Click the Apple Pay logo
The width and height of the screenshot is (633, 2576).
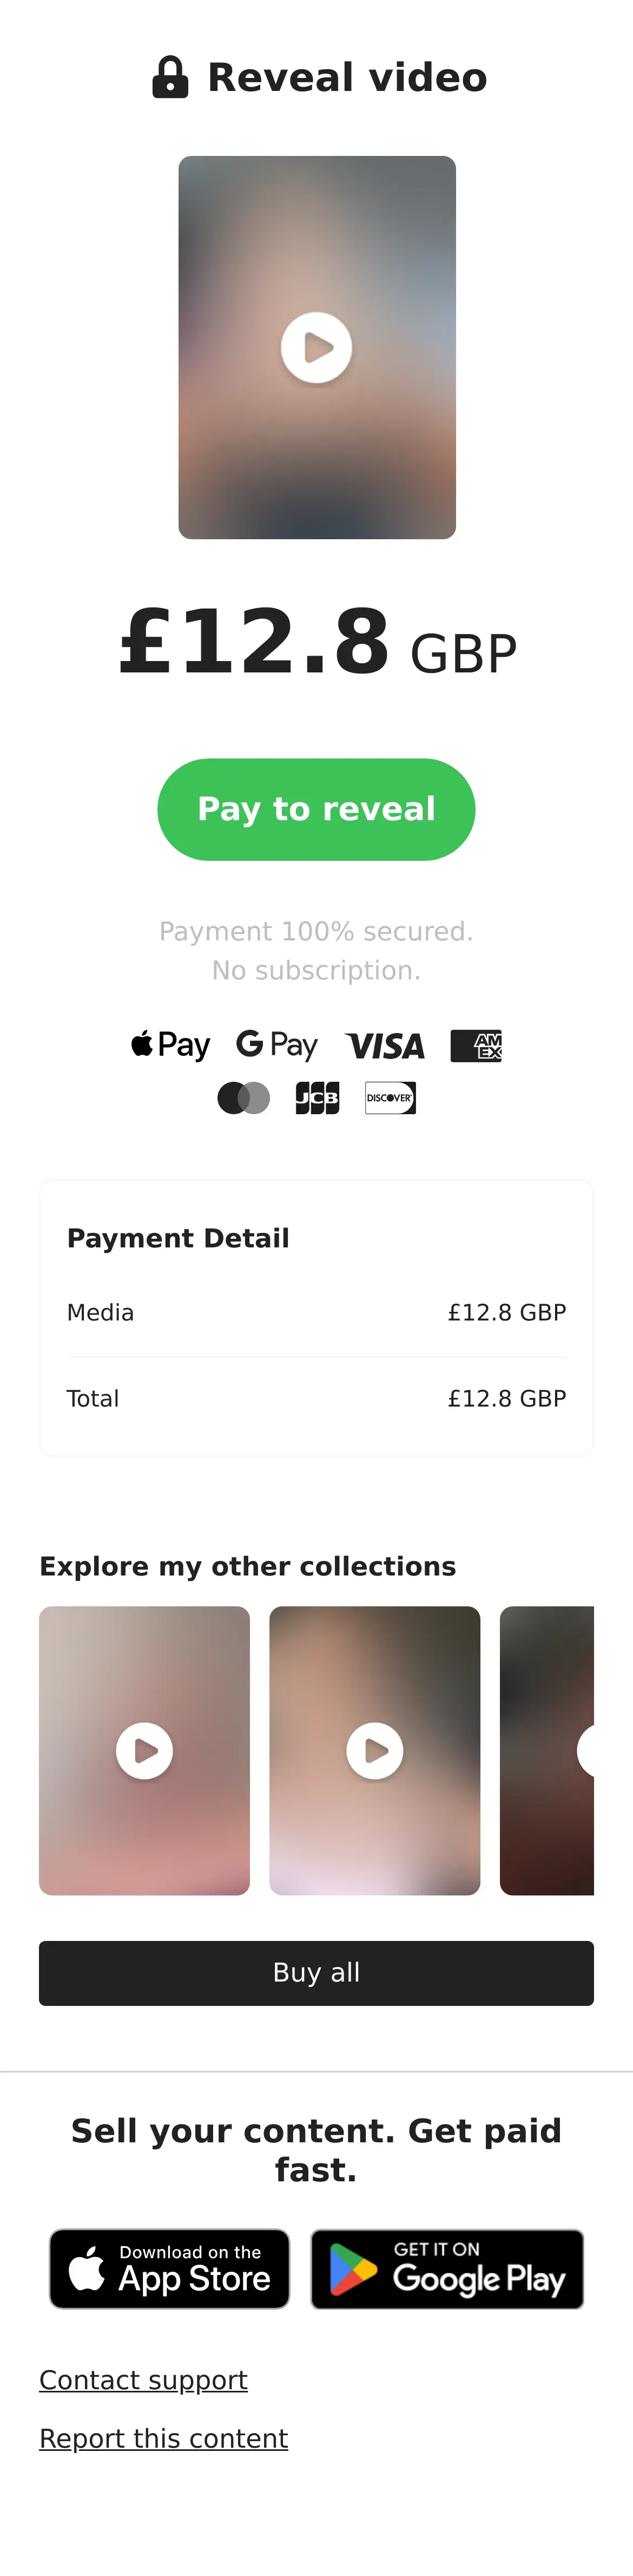pos(171,1045)
